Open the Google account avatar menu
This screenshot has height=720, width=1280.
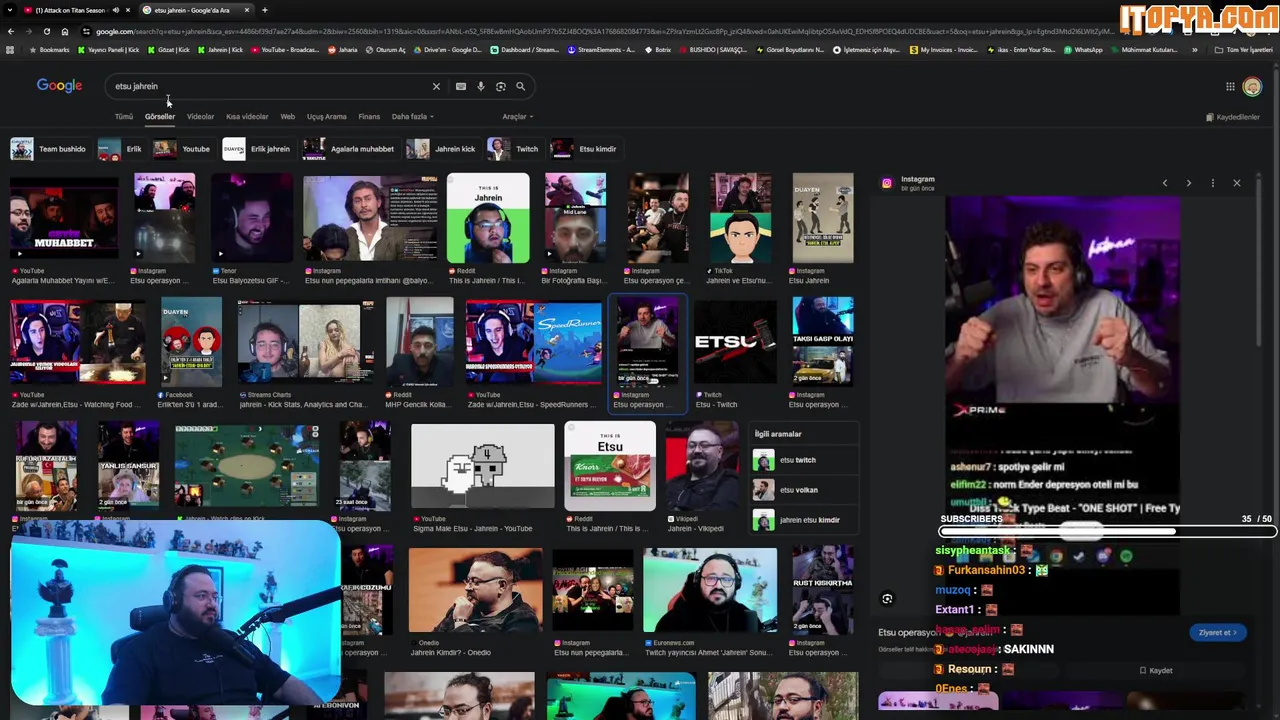pyautogui.click(x=1252, y=87)
